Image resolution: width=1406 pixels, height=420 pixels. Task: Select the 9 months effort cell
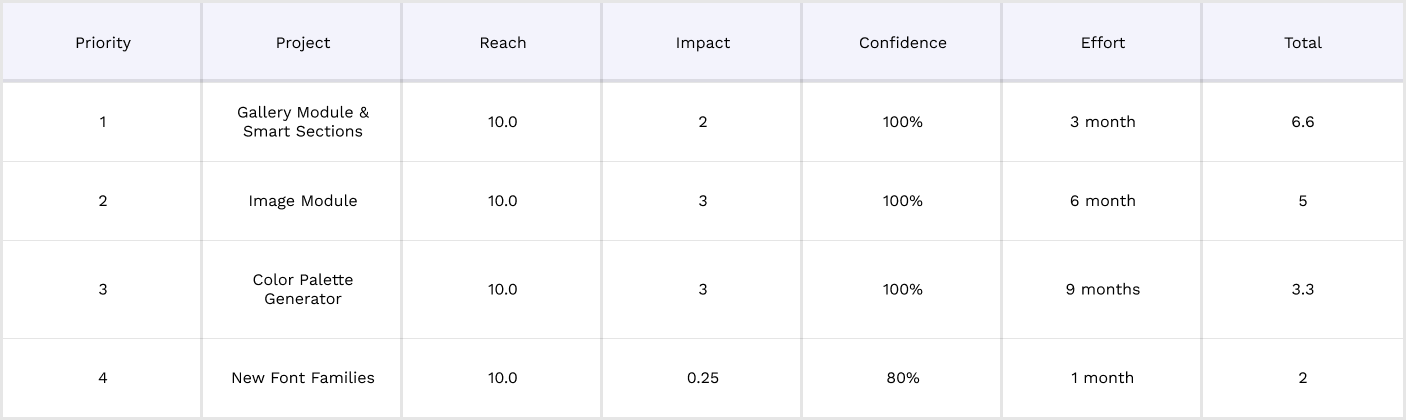[1102, 289]
